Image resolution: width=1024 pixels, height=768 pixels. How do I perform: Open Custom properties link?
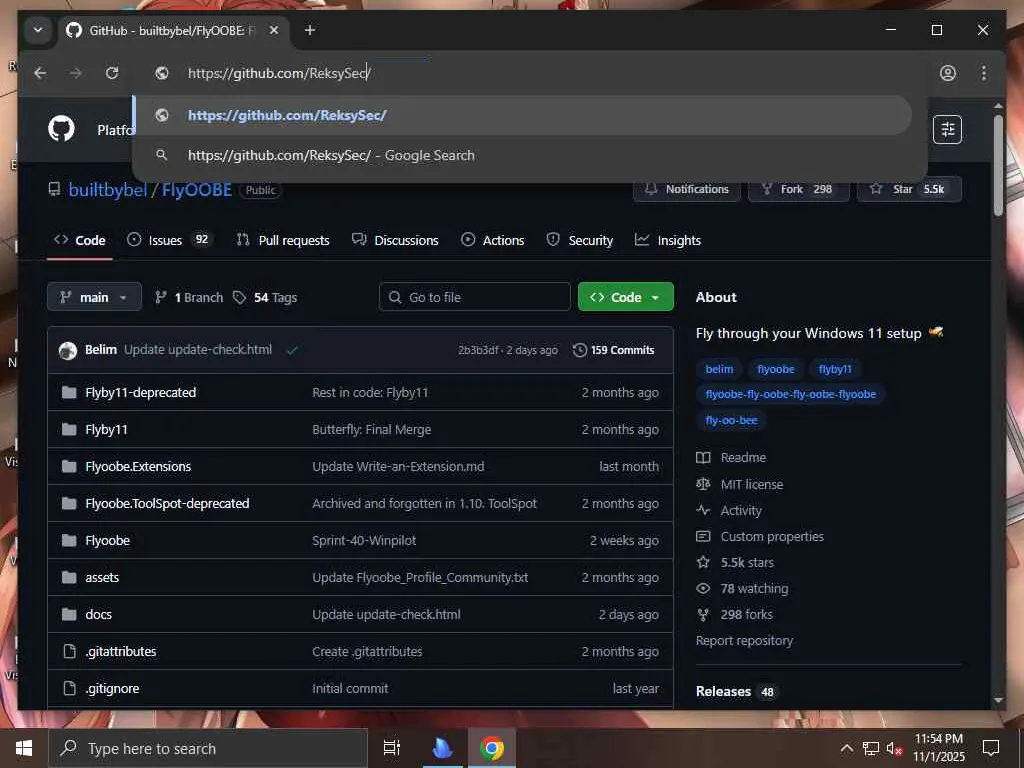coord(760,537)
